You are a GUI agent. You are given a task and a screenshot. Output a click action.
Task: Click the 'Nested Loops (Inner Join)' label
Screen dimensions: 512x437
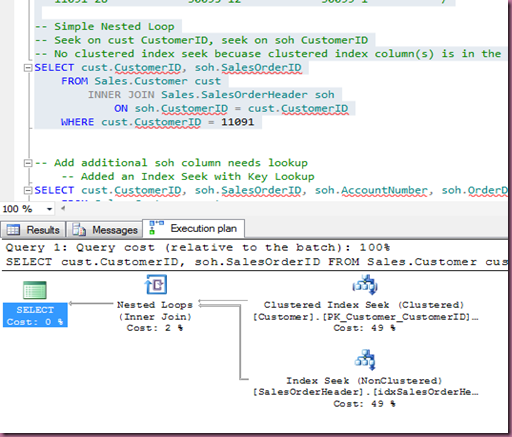155,311
